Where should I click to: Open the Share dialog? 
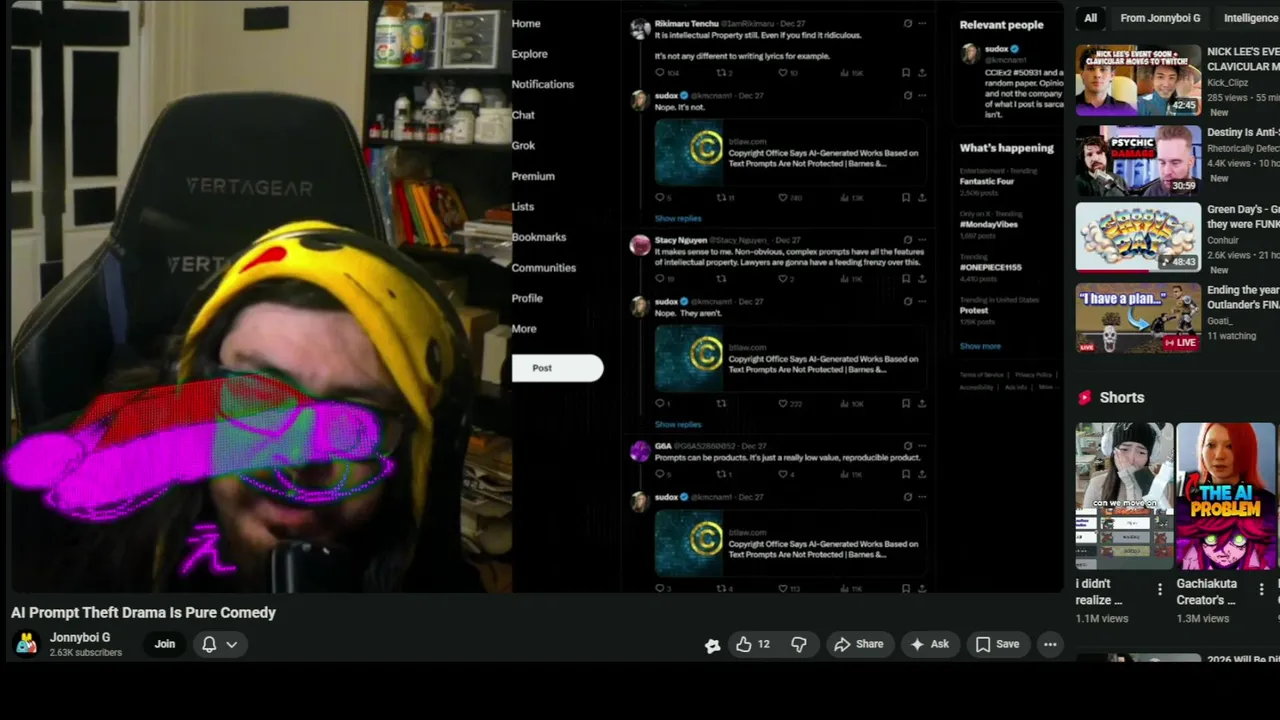click(859, 645)
